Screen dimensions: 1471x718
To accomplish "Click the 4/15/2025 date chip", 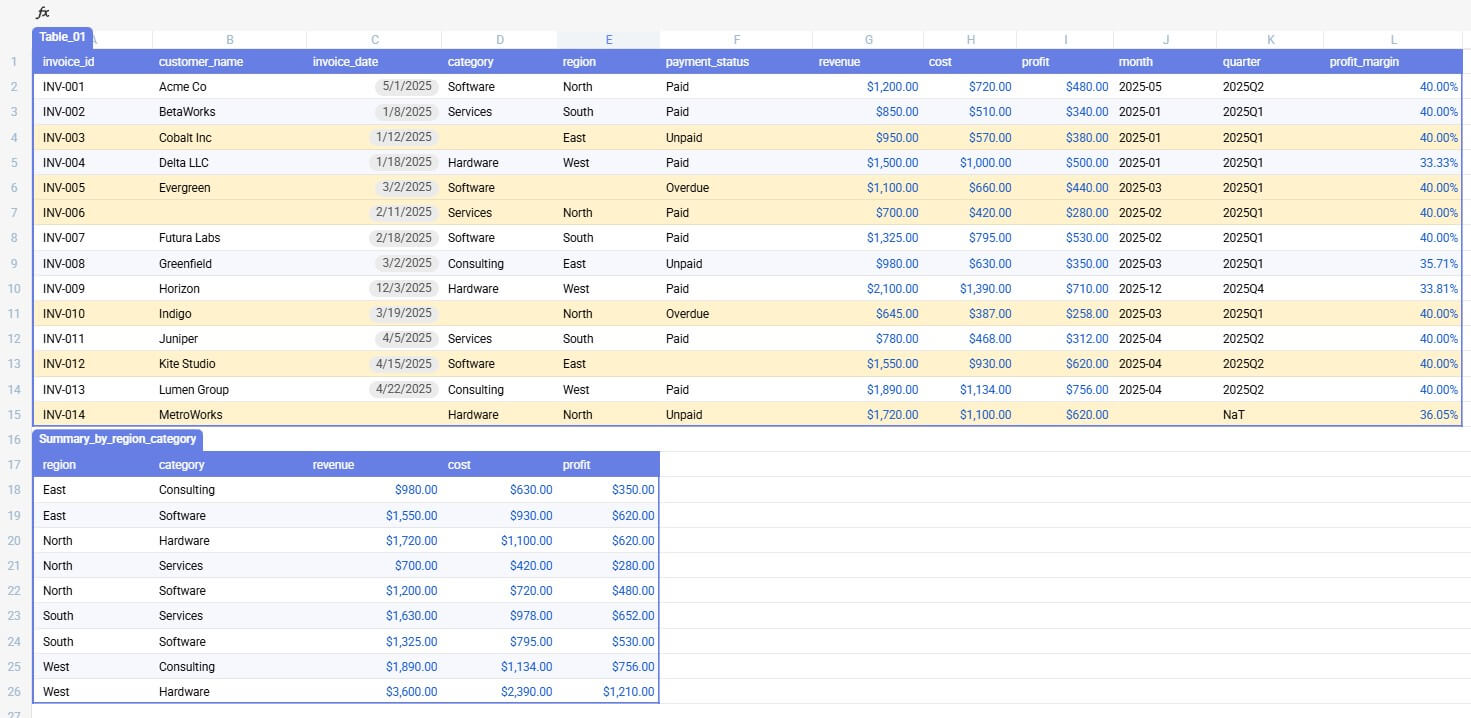I will 404,363.
